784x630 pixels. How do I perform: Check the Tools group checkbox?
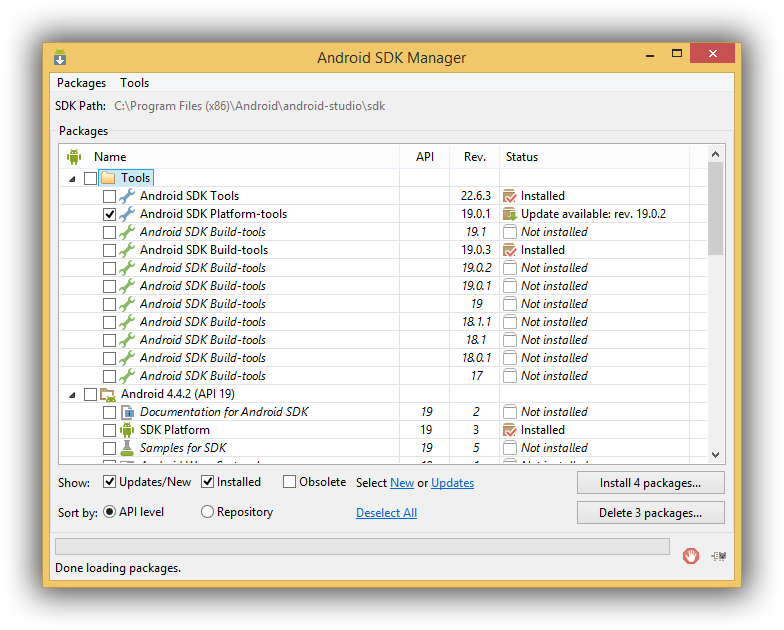(90, 178)
